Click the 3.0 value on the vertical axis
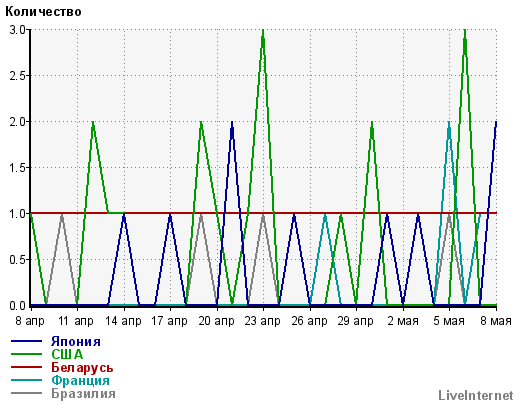 click(x=17, y=30)
